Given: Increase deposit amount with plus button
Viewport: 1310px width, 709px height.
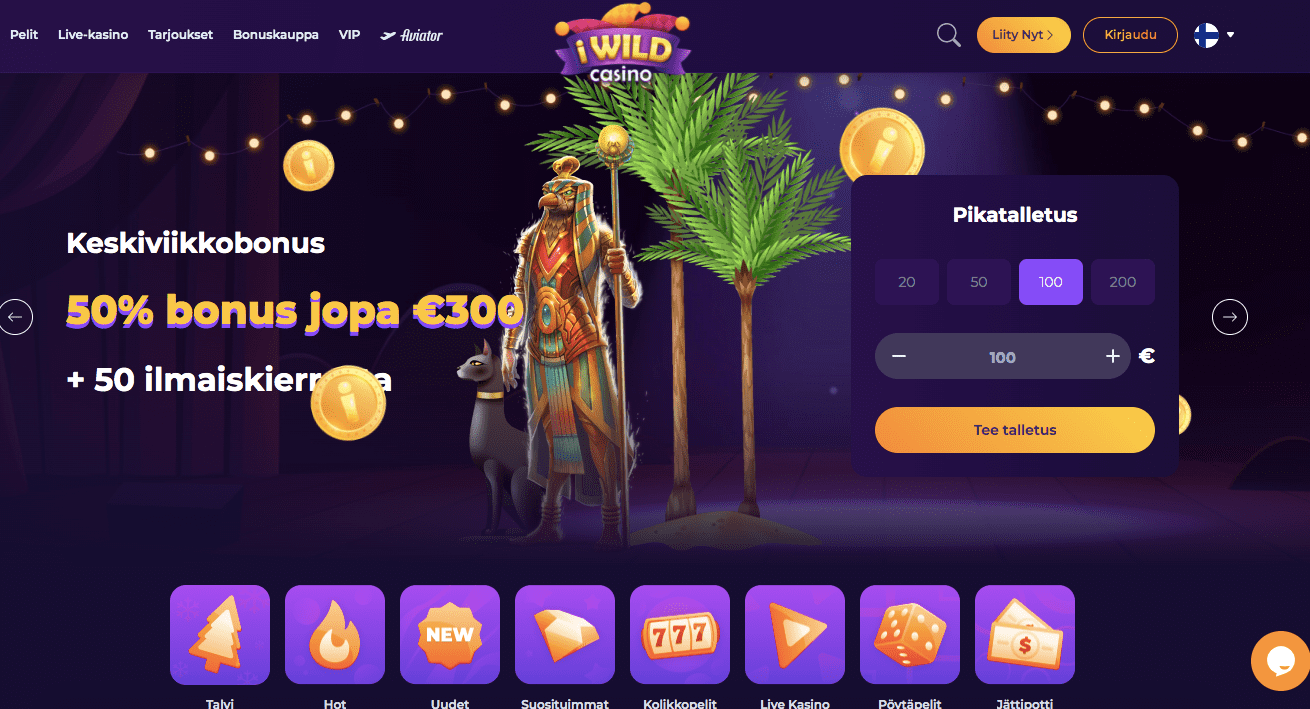Looking at the screenshot, I should 1112,357.
